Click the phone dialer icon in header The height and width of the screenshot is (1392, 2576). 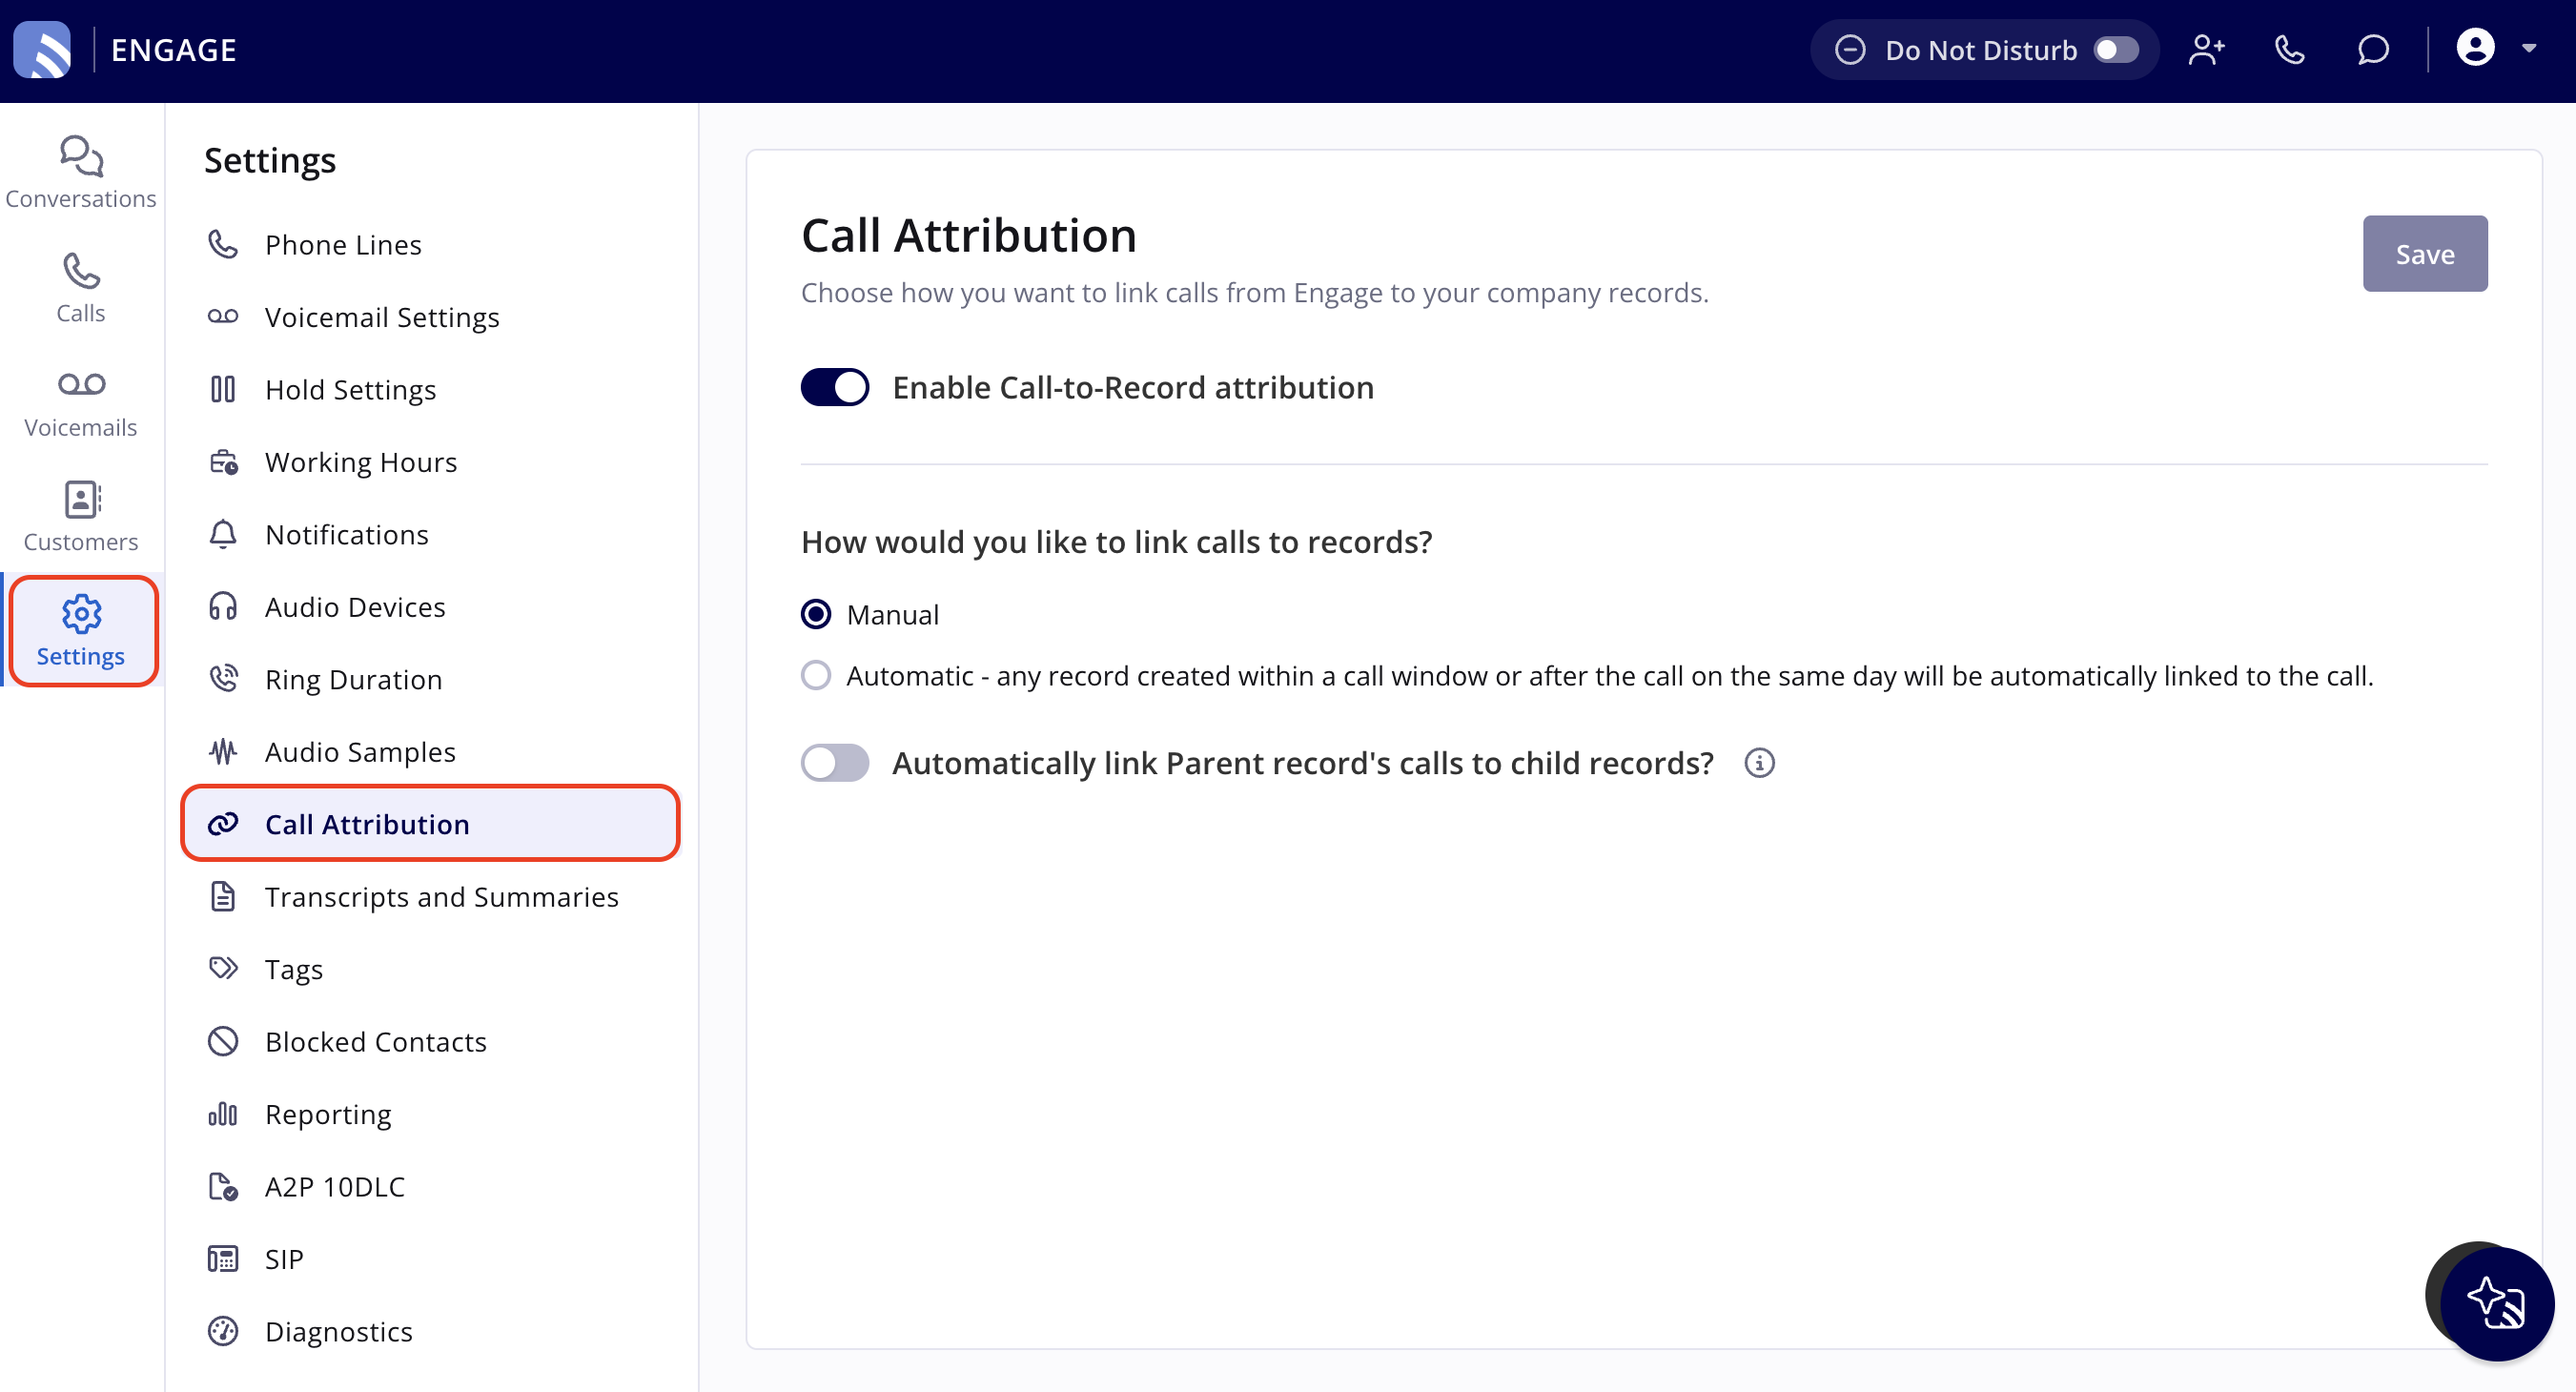tap(2290, 50)
